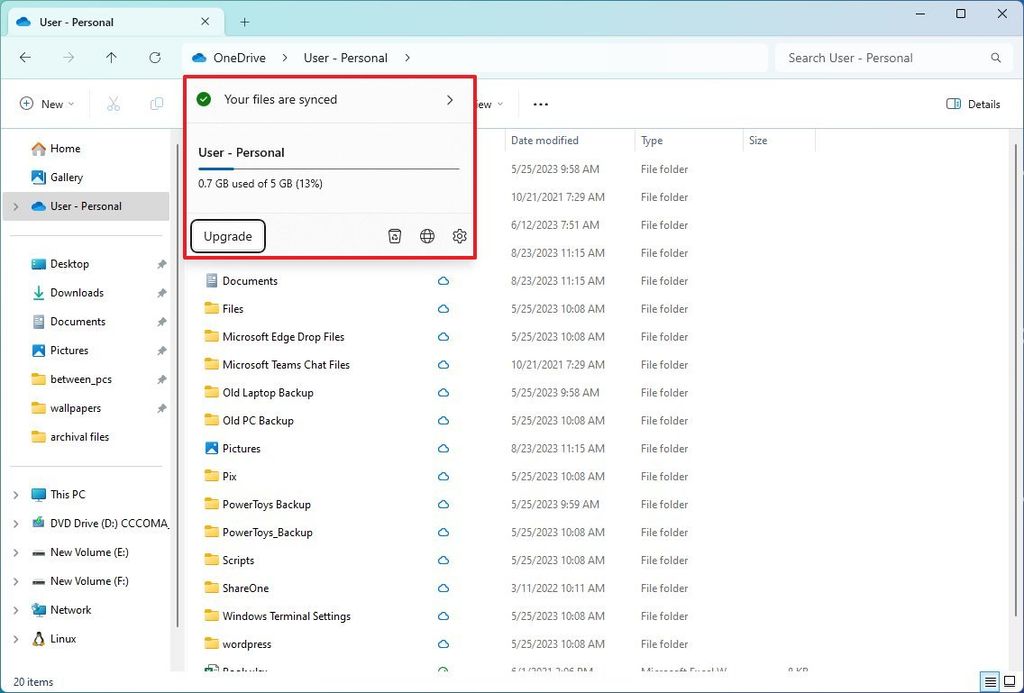Navigate up one folder level
Image resolution: width=1024 pixels, height=693 pixels.
[x=111, y=57]
